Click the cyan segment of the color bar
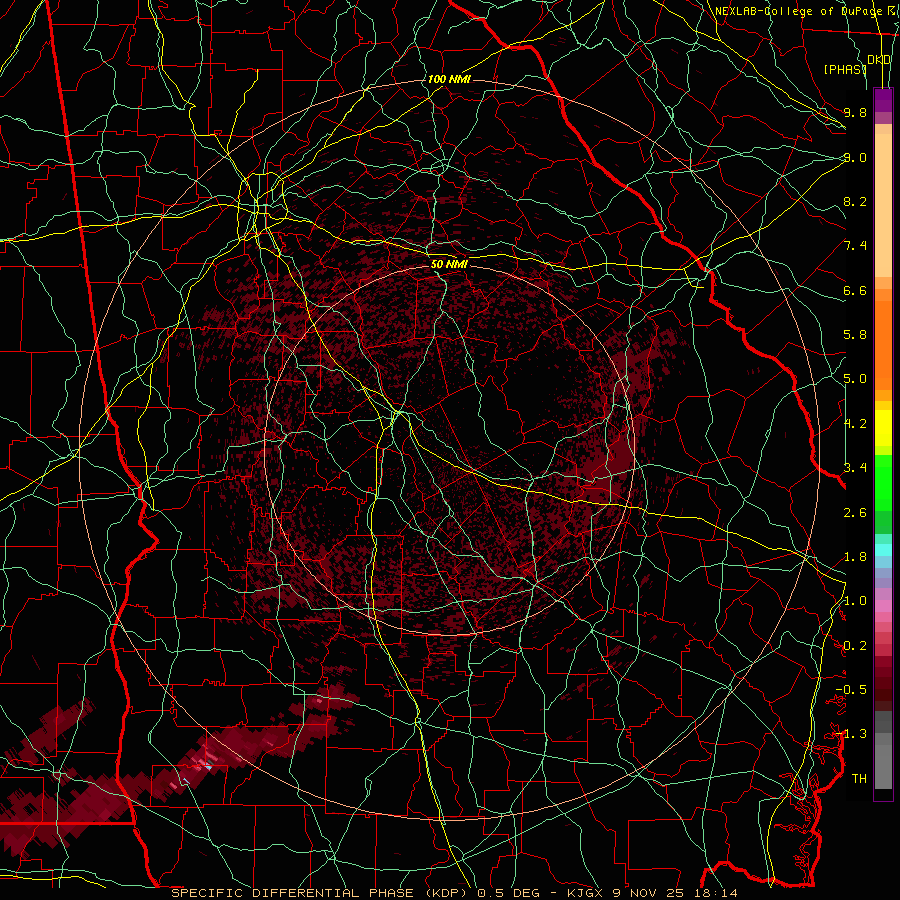This screenshot has height=900, width=900. (x=883, y=550)
